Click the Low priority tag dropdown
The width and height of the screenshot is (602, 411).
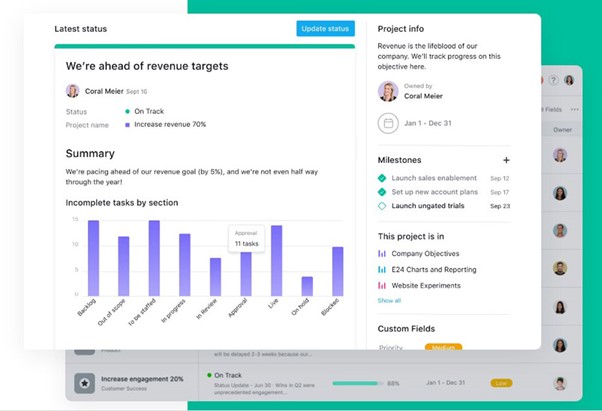click(x=501, y=383)
